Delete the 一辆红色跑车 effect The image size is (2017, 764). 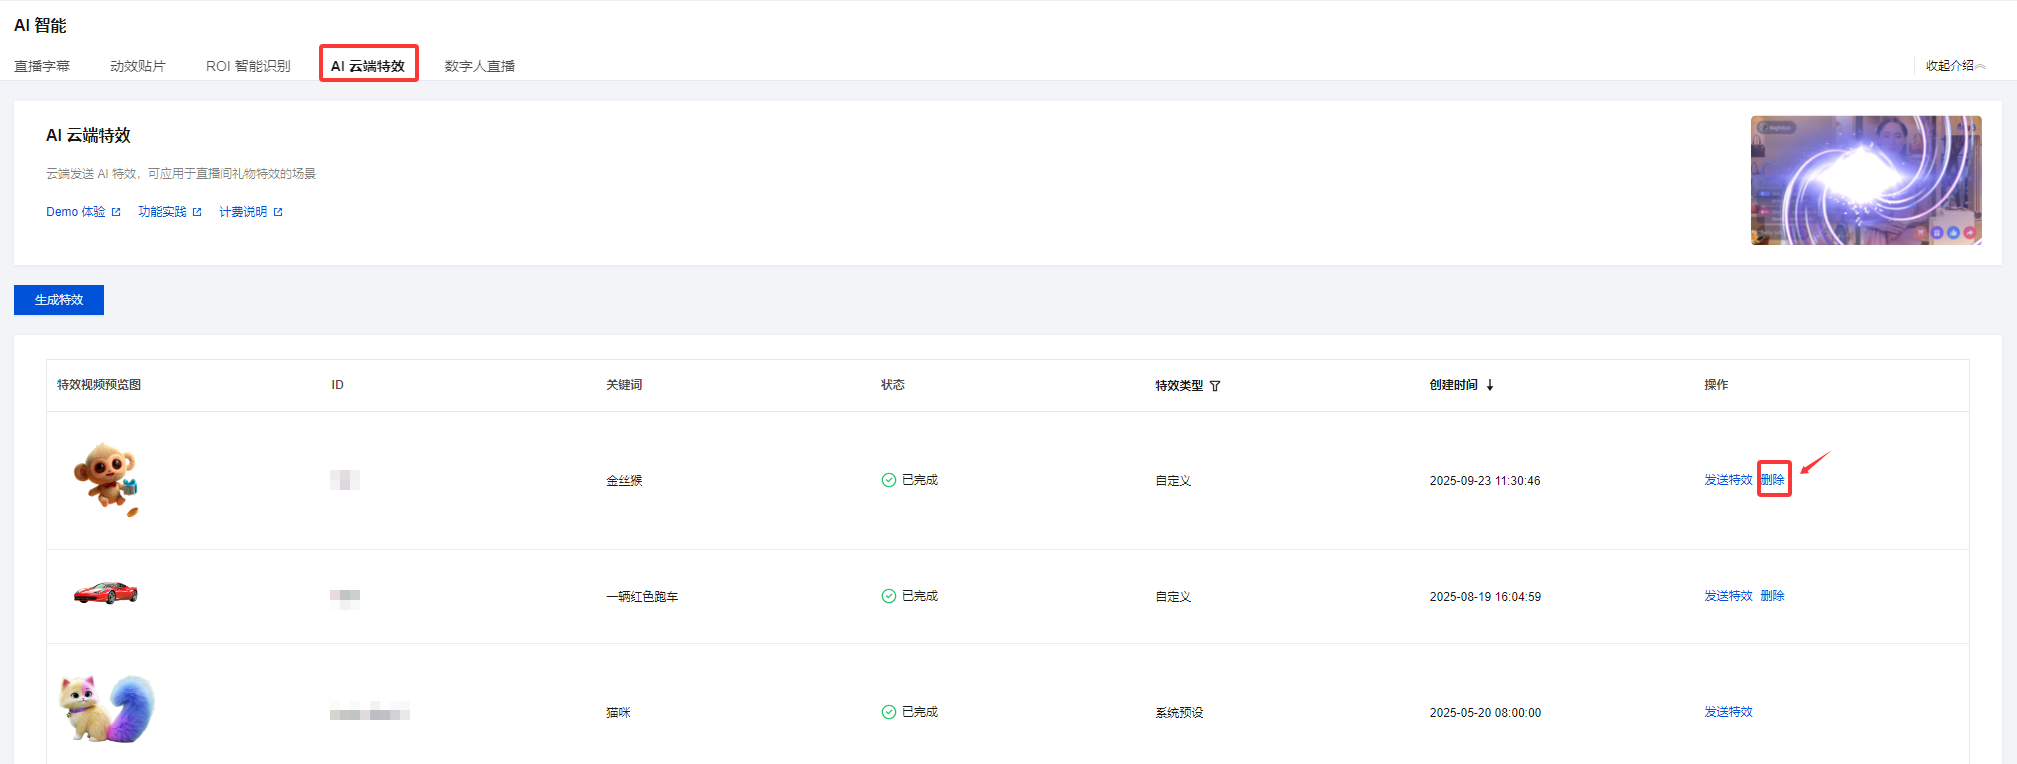tap(1773, 596)
